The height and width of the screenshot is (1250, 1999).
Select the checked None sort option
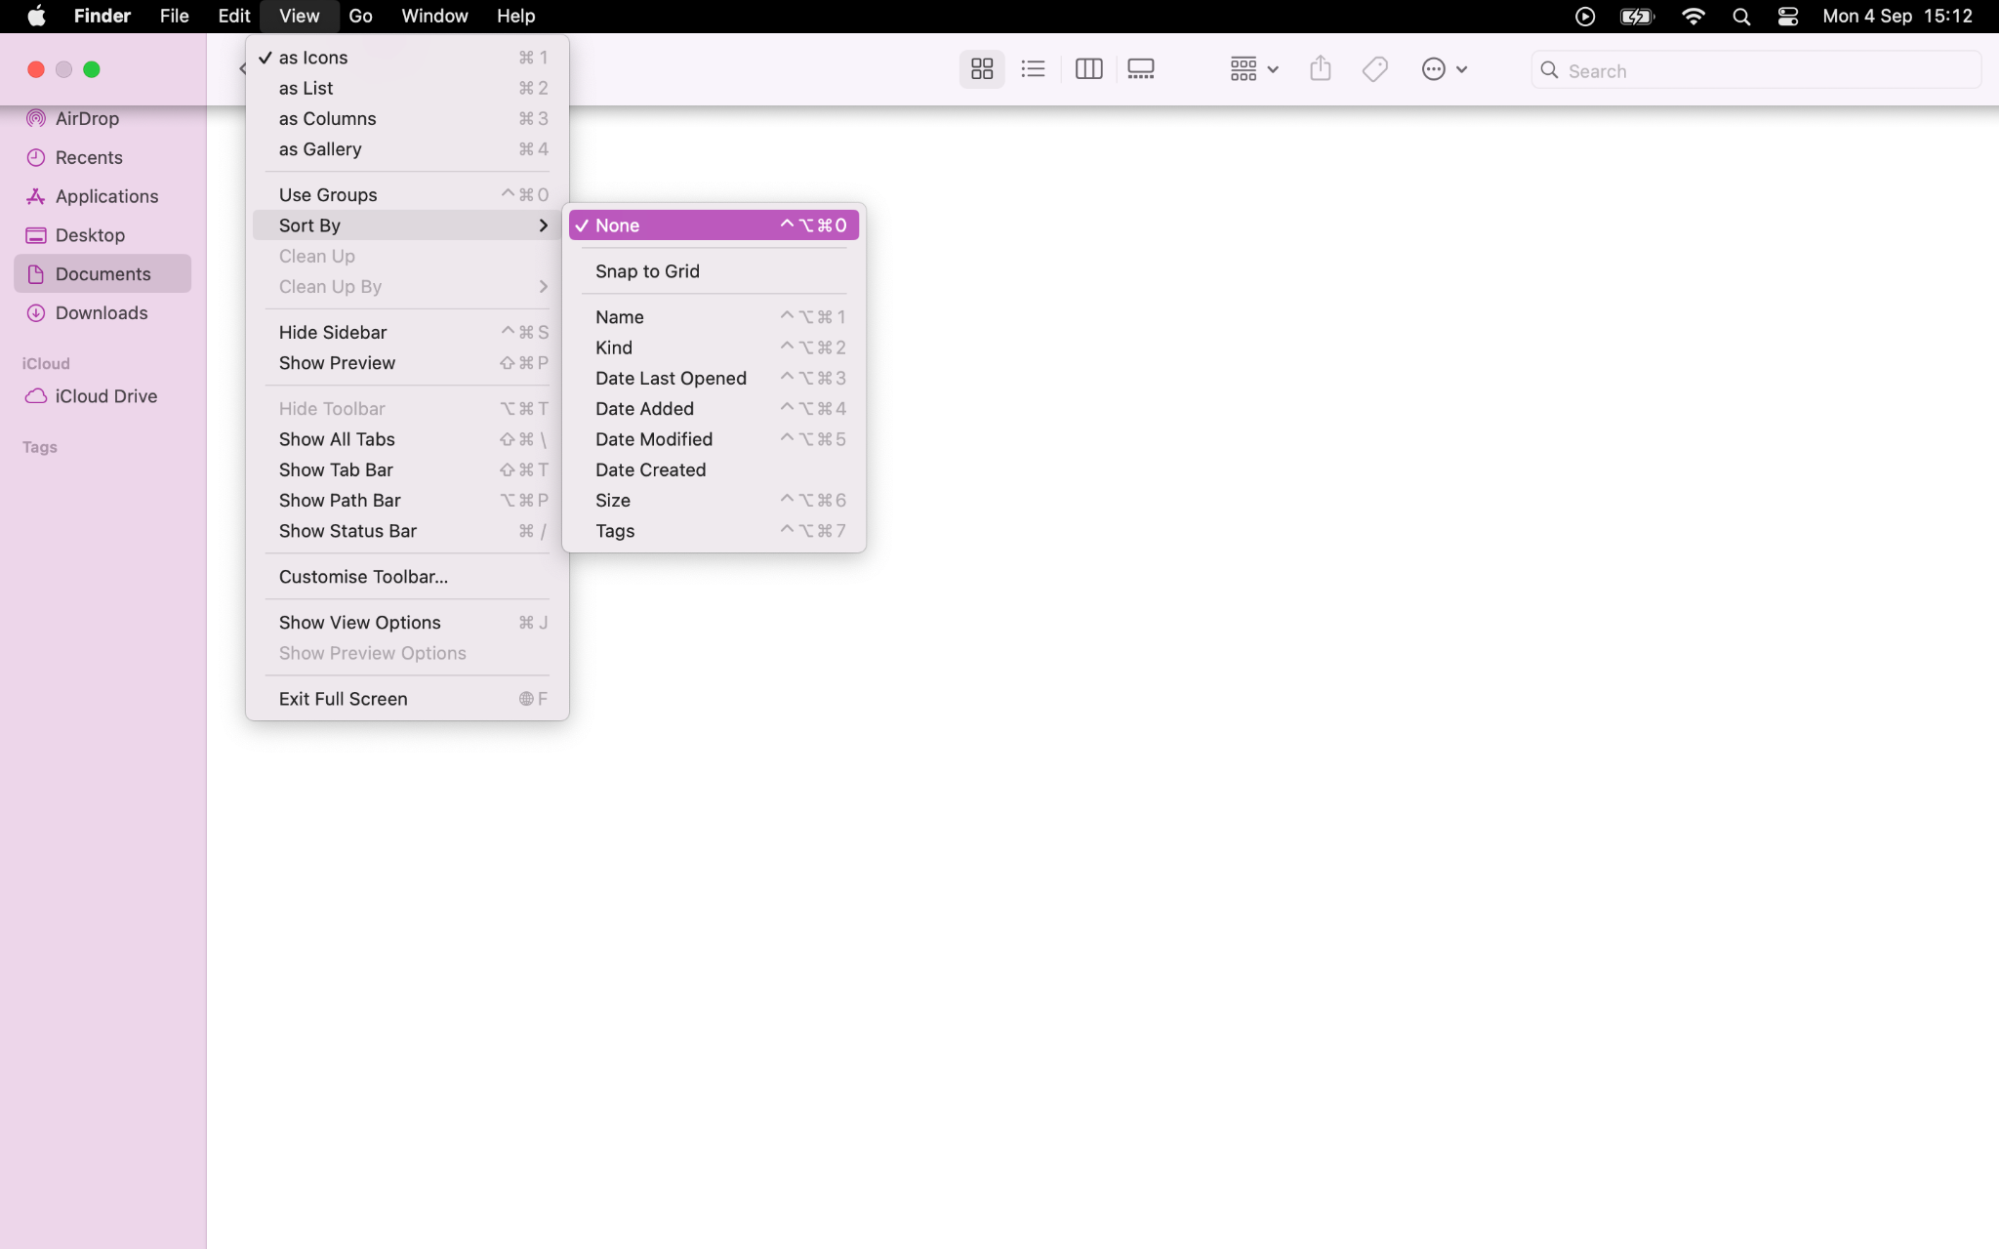(x=713, y=225)
